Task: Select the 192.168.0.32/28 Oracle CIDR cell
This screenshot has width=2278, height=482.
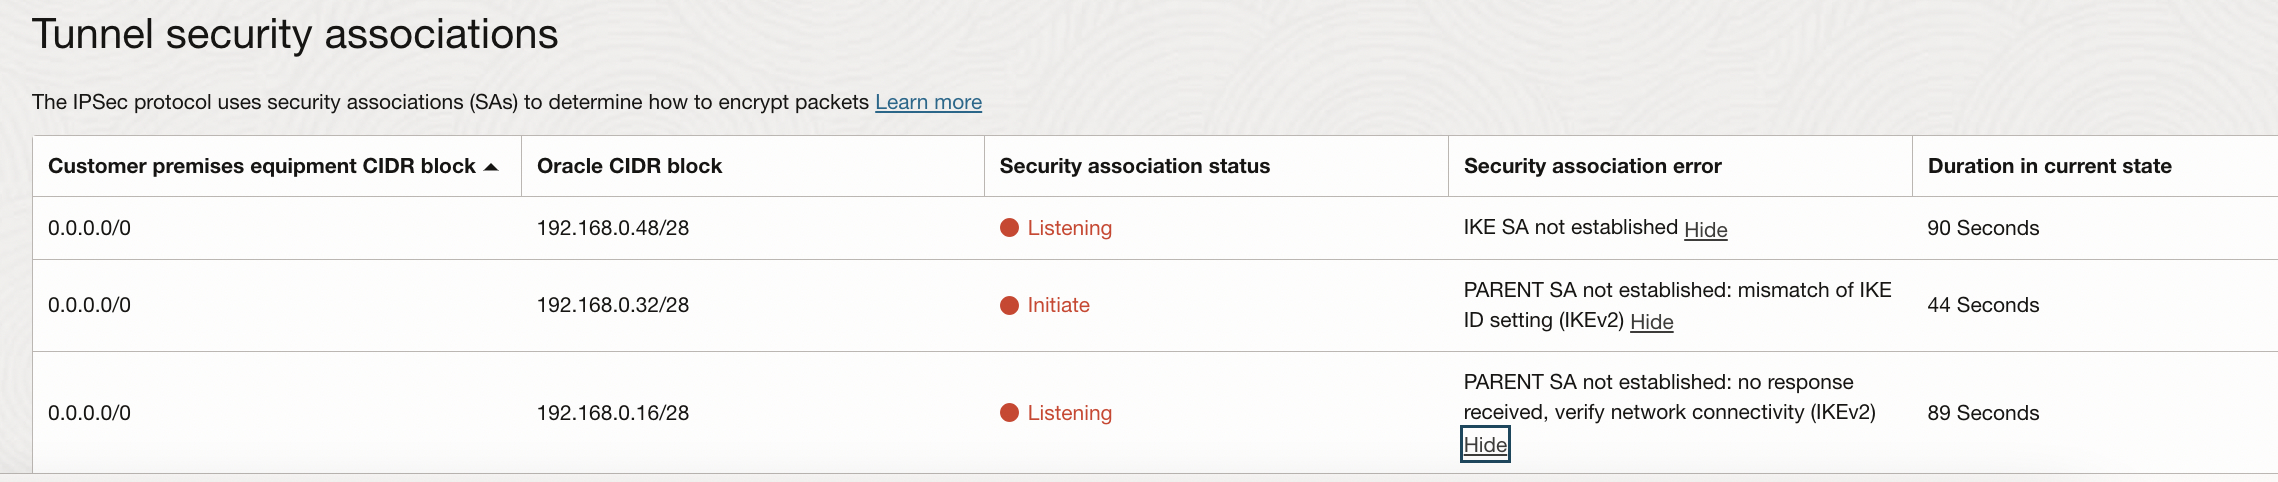Action: pos(612,305)
